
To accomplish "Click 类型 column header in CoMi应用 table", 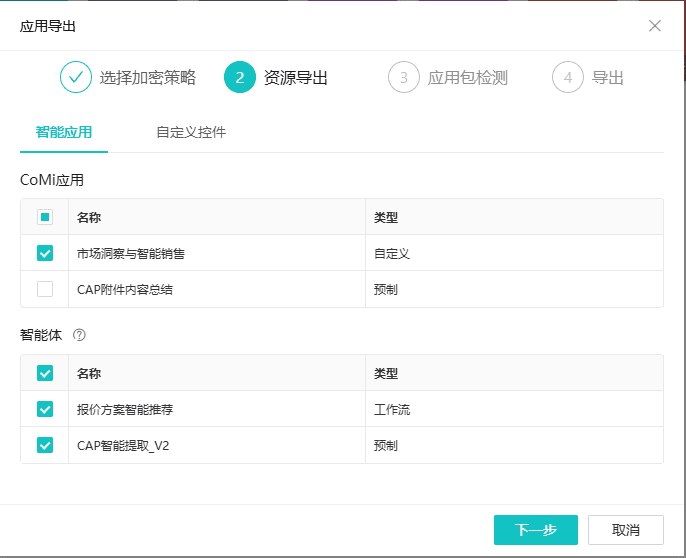I will click(x=514, y=217).
